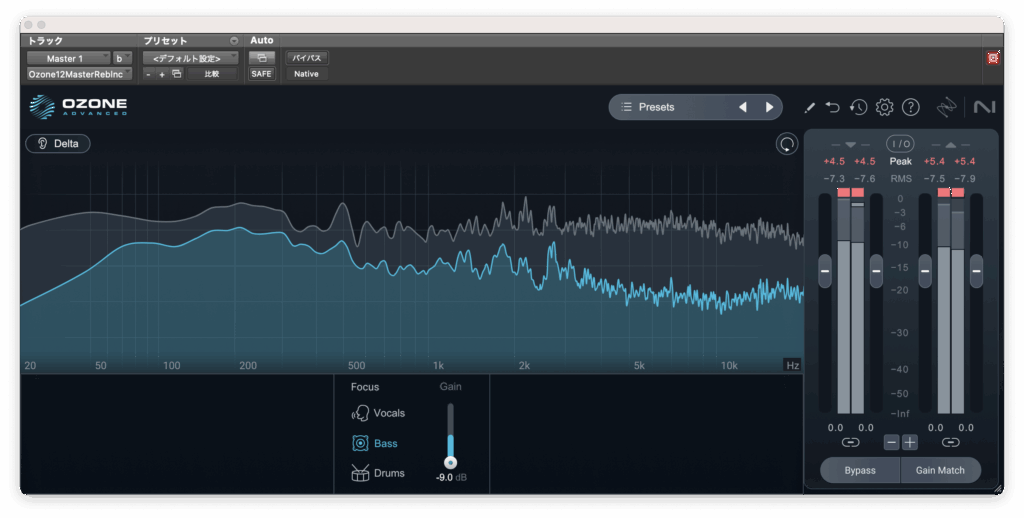Click the undo arrow icon
Viewport: 1024px width, 518px height.
(833, 107)
